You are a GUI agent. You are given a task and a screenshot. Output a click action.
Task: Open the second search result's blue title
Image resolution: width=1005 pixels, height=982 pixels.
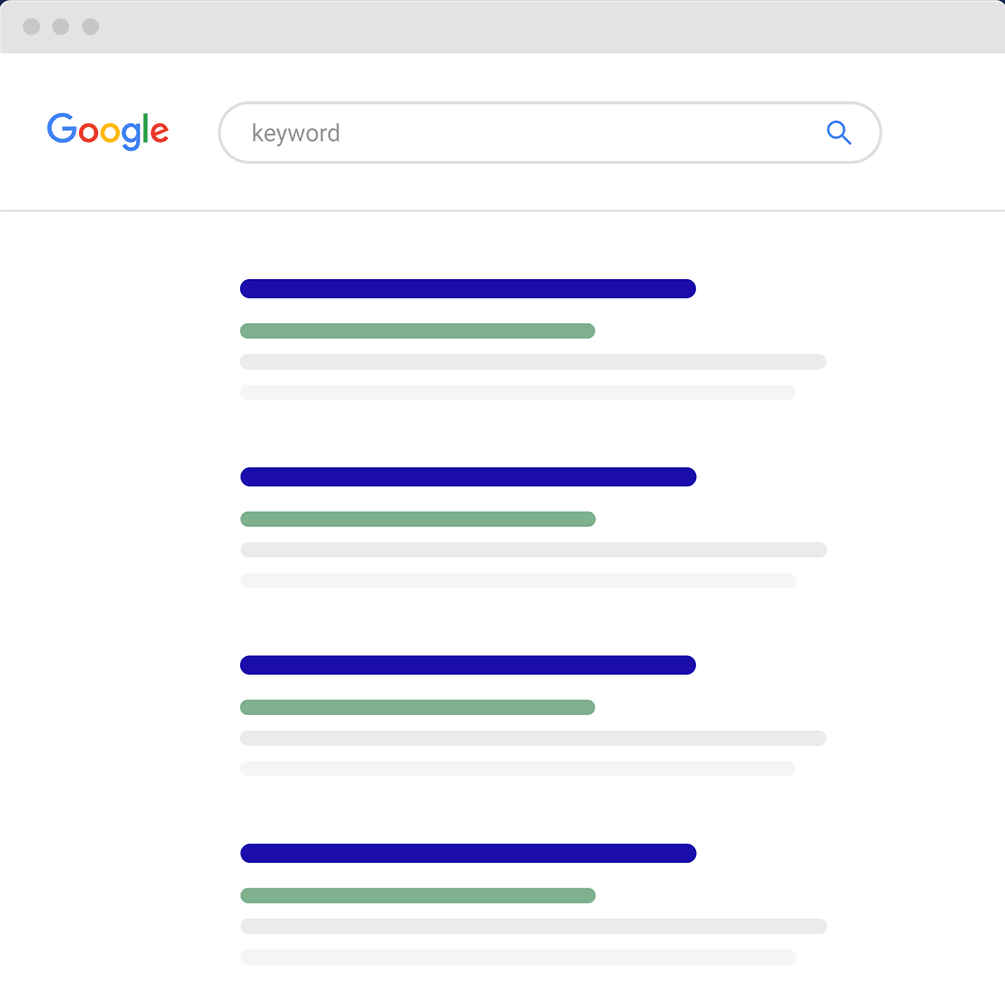point(467,477)
